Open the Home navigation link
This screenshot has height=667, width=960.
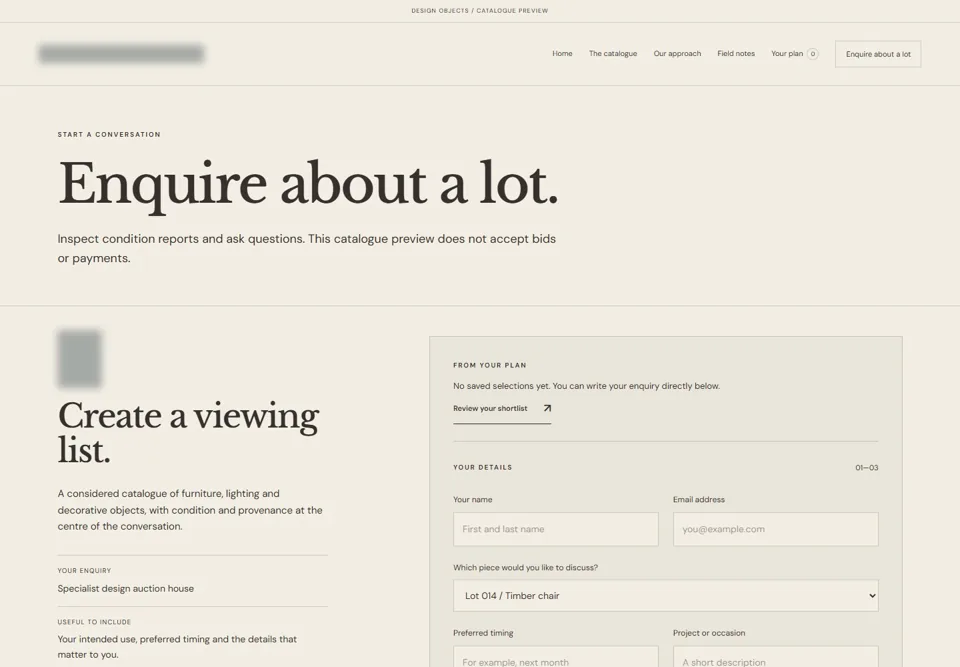point(562,54)
